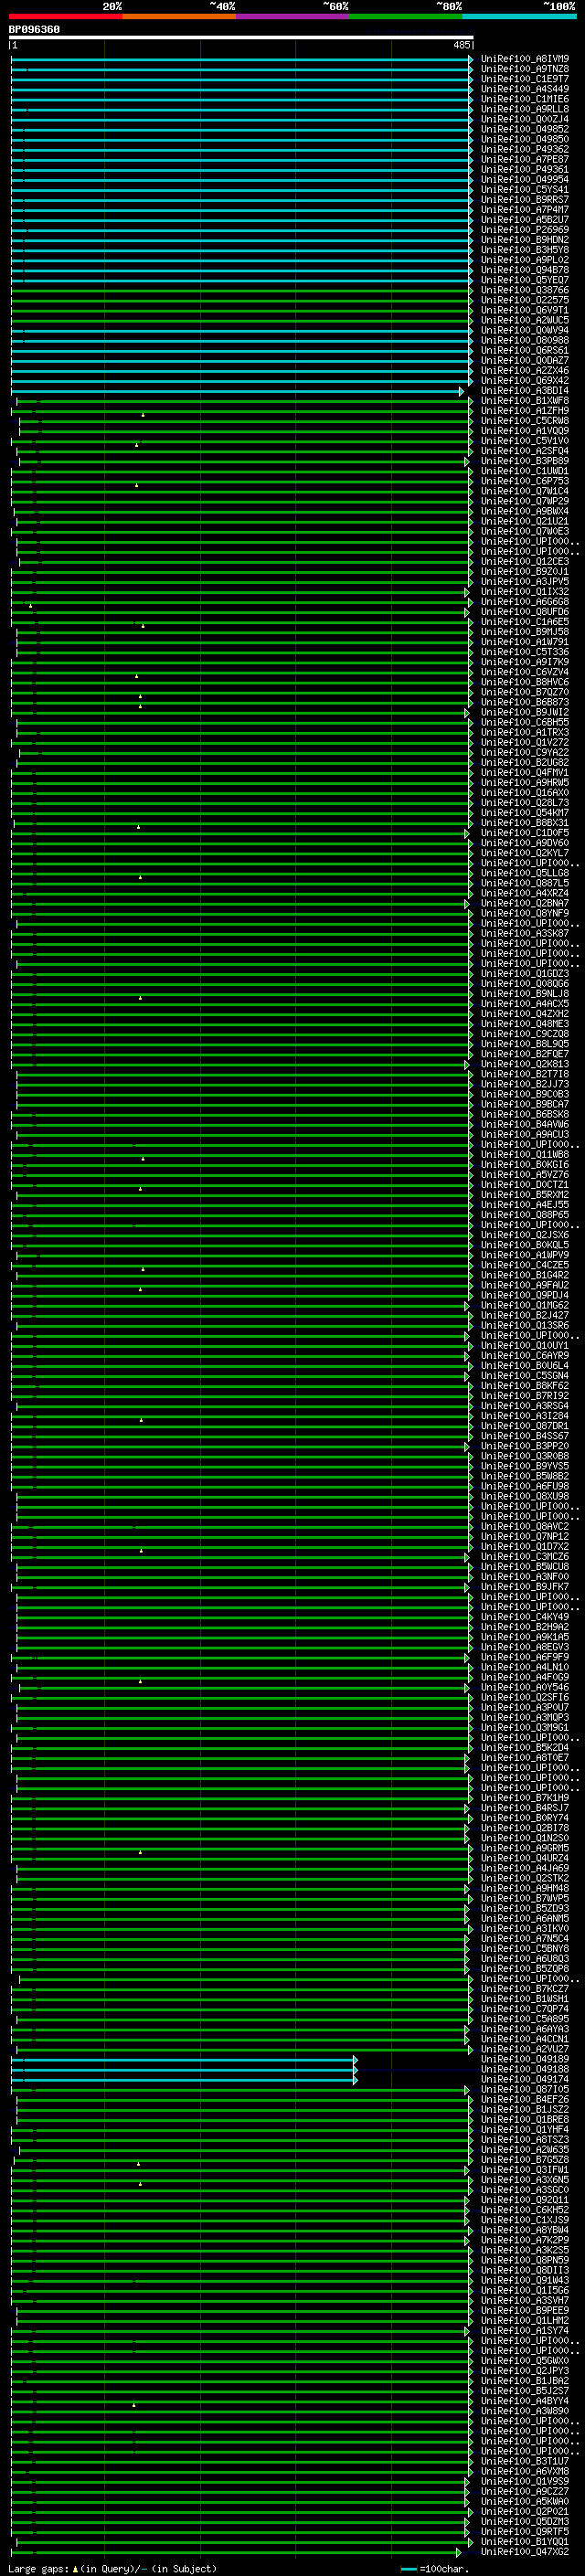Click the white query sequence bar
The height and width of the screenshot is (2576, 585).
[241, 38]
